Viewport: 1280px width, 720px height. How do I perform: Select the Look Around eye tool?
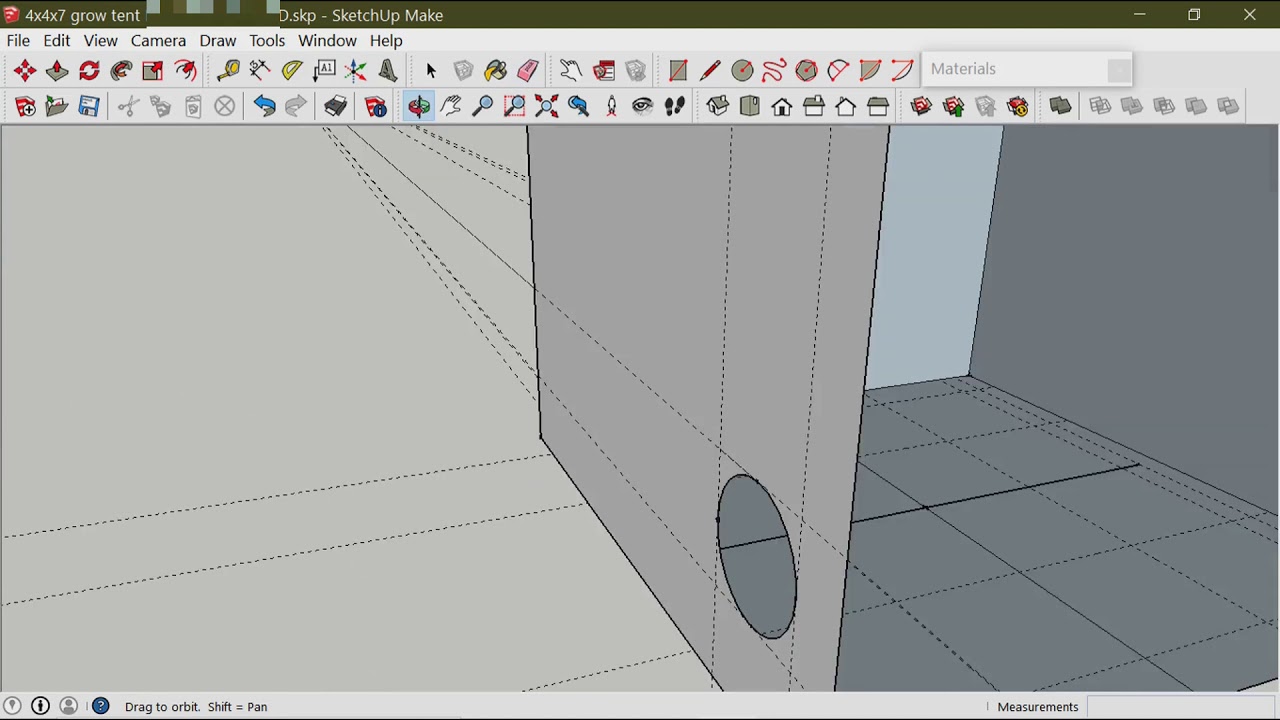tap(643, 106)
